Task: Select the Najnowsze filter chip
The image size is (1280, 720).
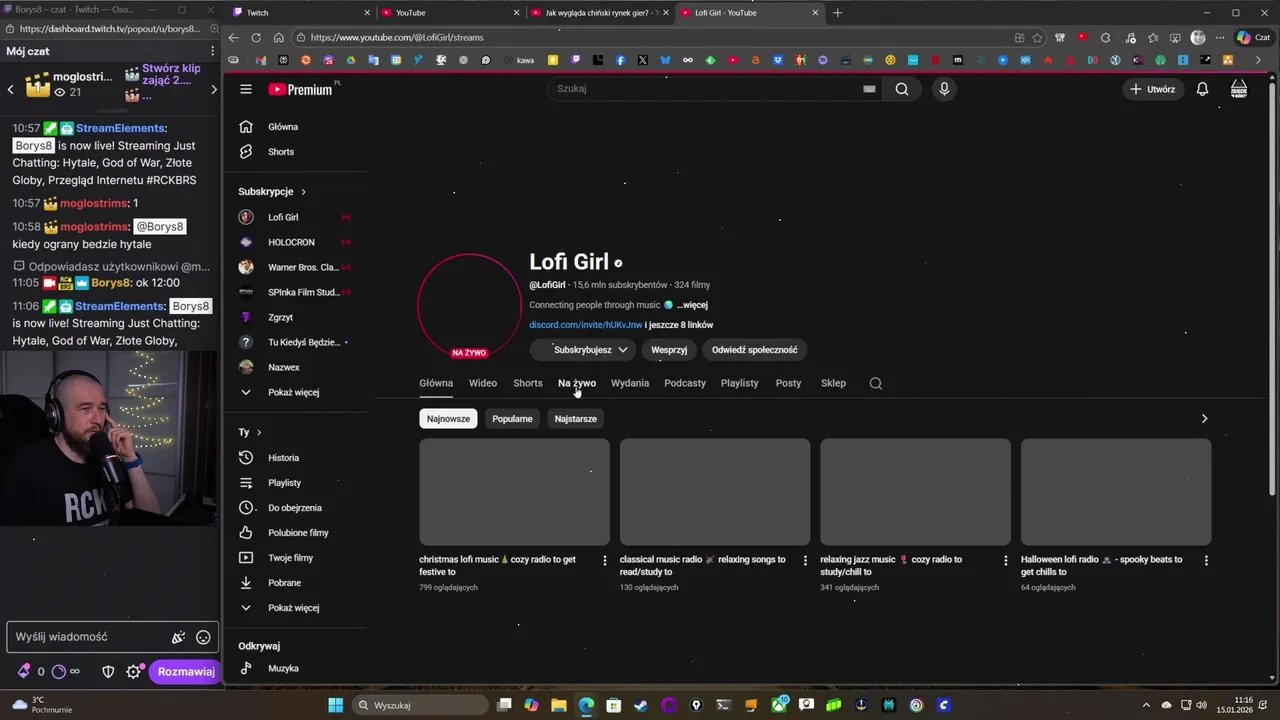Action: click(448, 419)
